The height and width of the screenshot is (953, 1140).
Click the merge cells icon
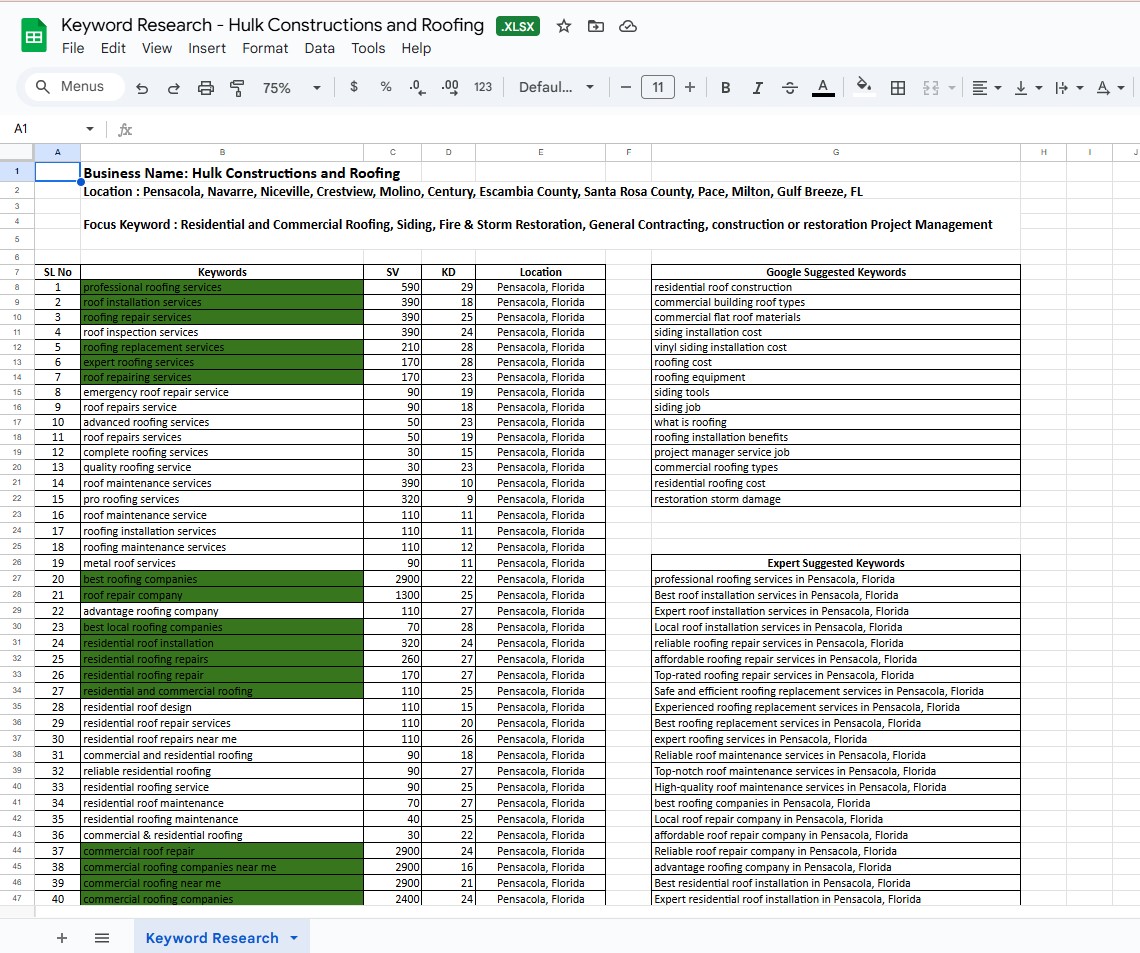pos(931,88)
